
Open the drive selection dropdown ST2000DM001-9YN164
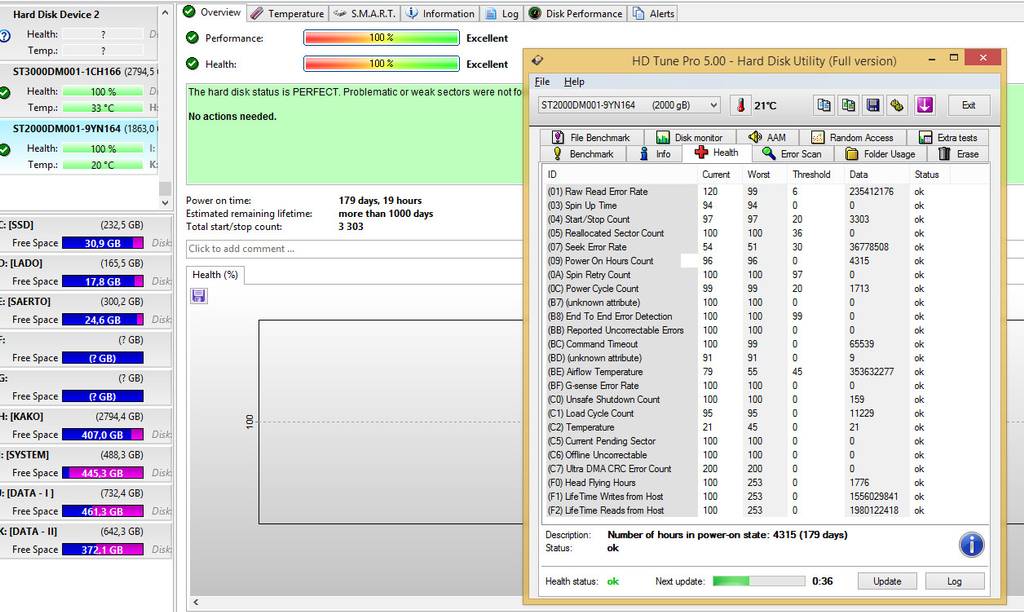(x=629, y=105)
